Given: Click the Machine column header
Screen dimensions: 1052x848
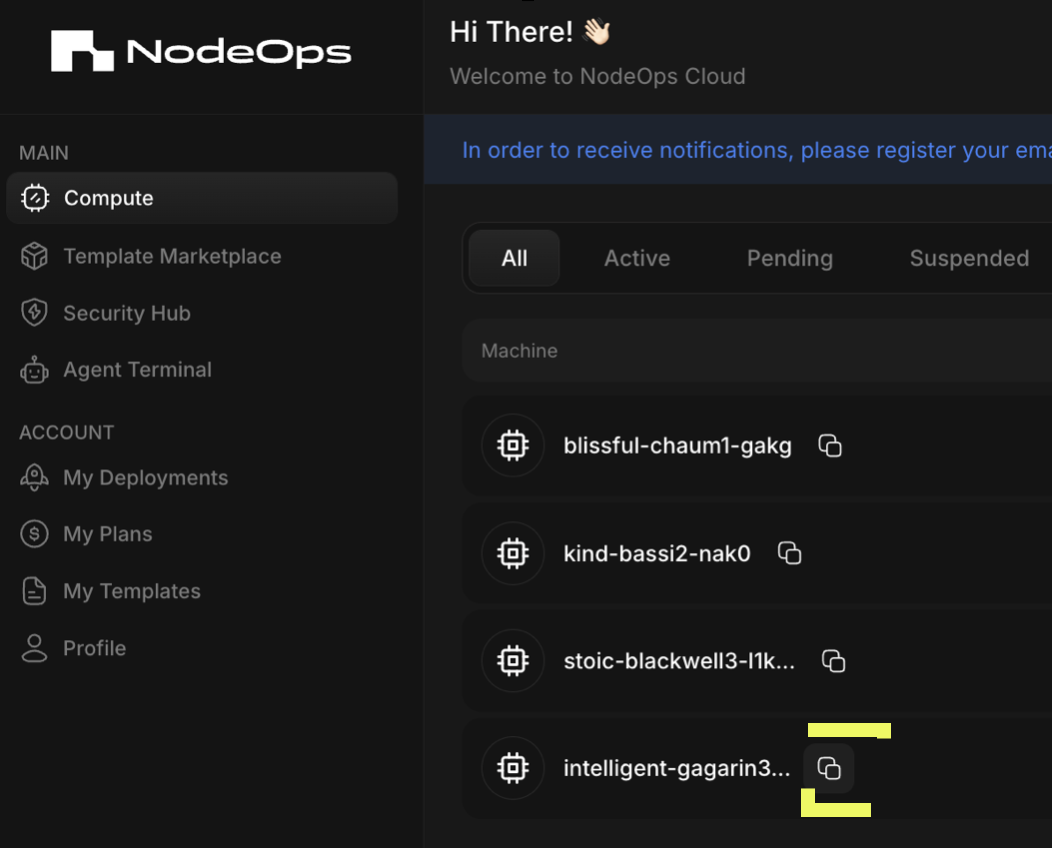Looking at the screenshot, I should 519,350.
